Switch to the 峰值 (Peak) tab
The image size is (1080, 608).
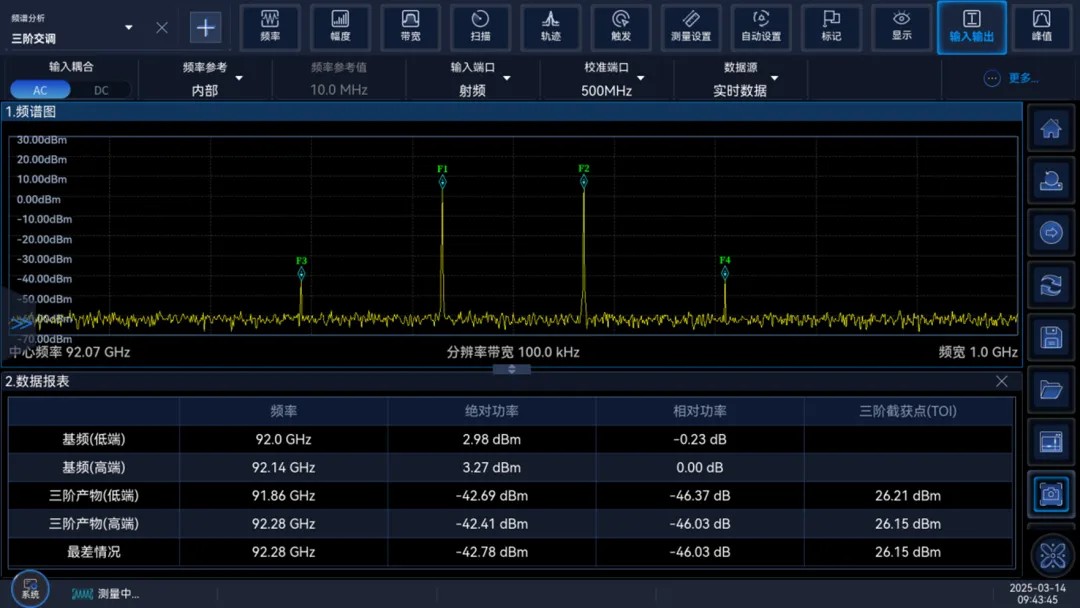[x=1042, y=27]
